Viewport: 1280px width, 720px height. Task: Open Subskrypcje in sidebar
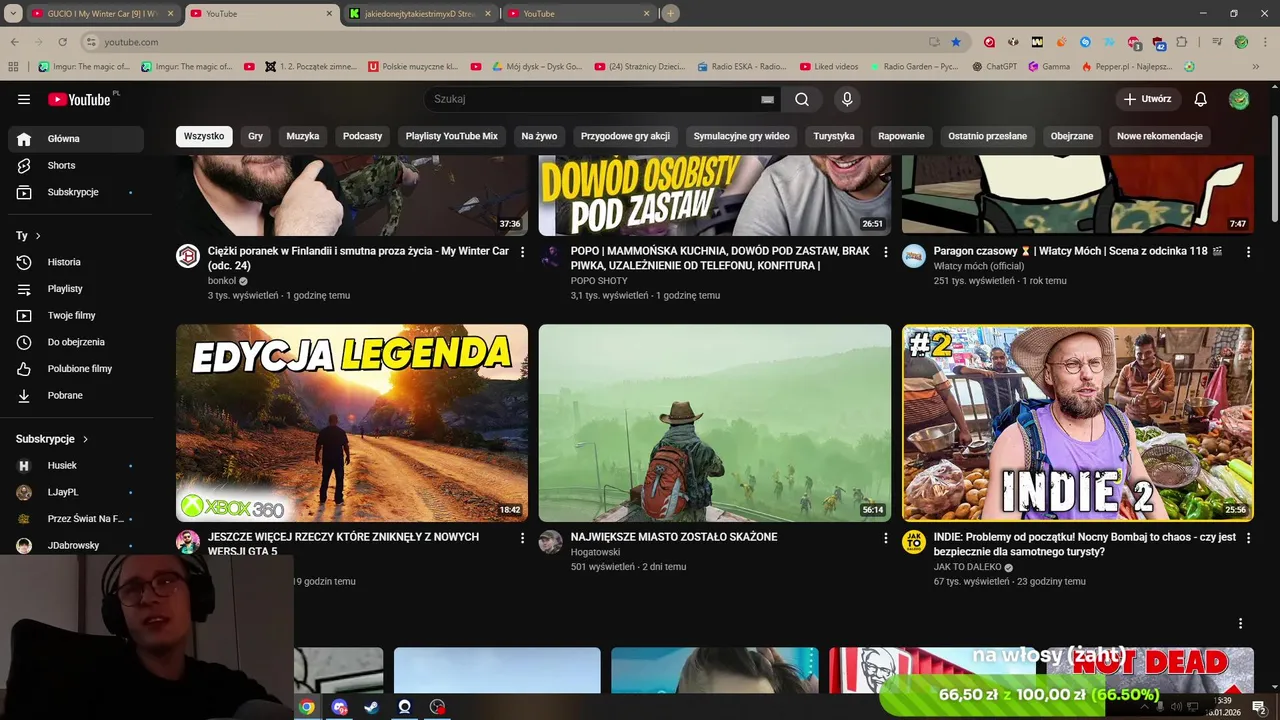(76, 192)
